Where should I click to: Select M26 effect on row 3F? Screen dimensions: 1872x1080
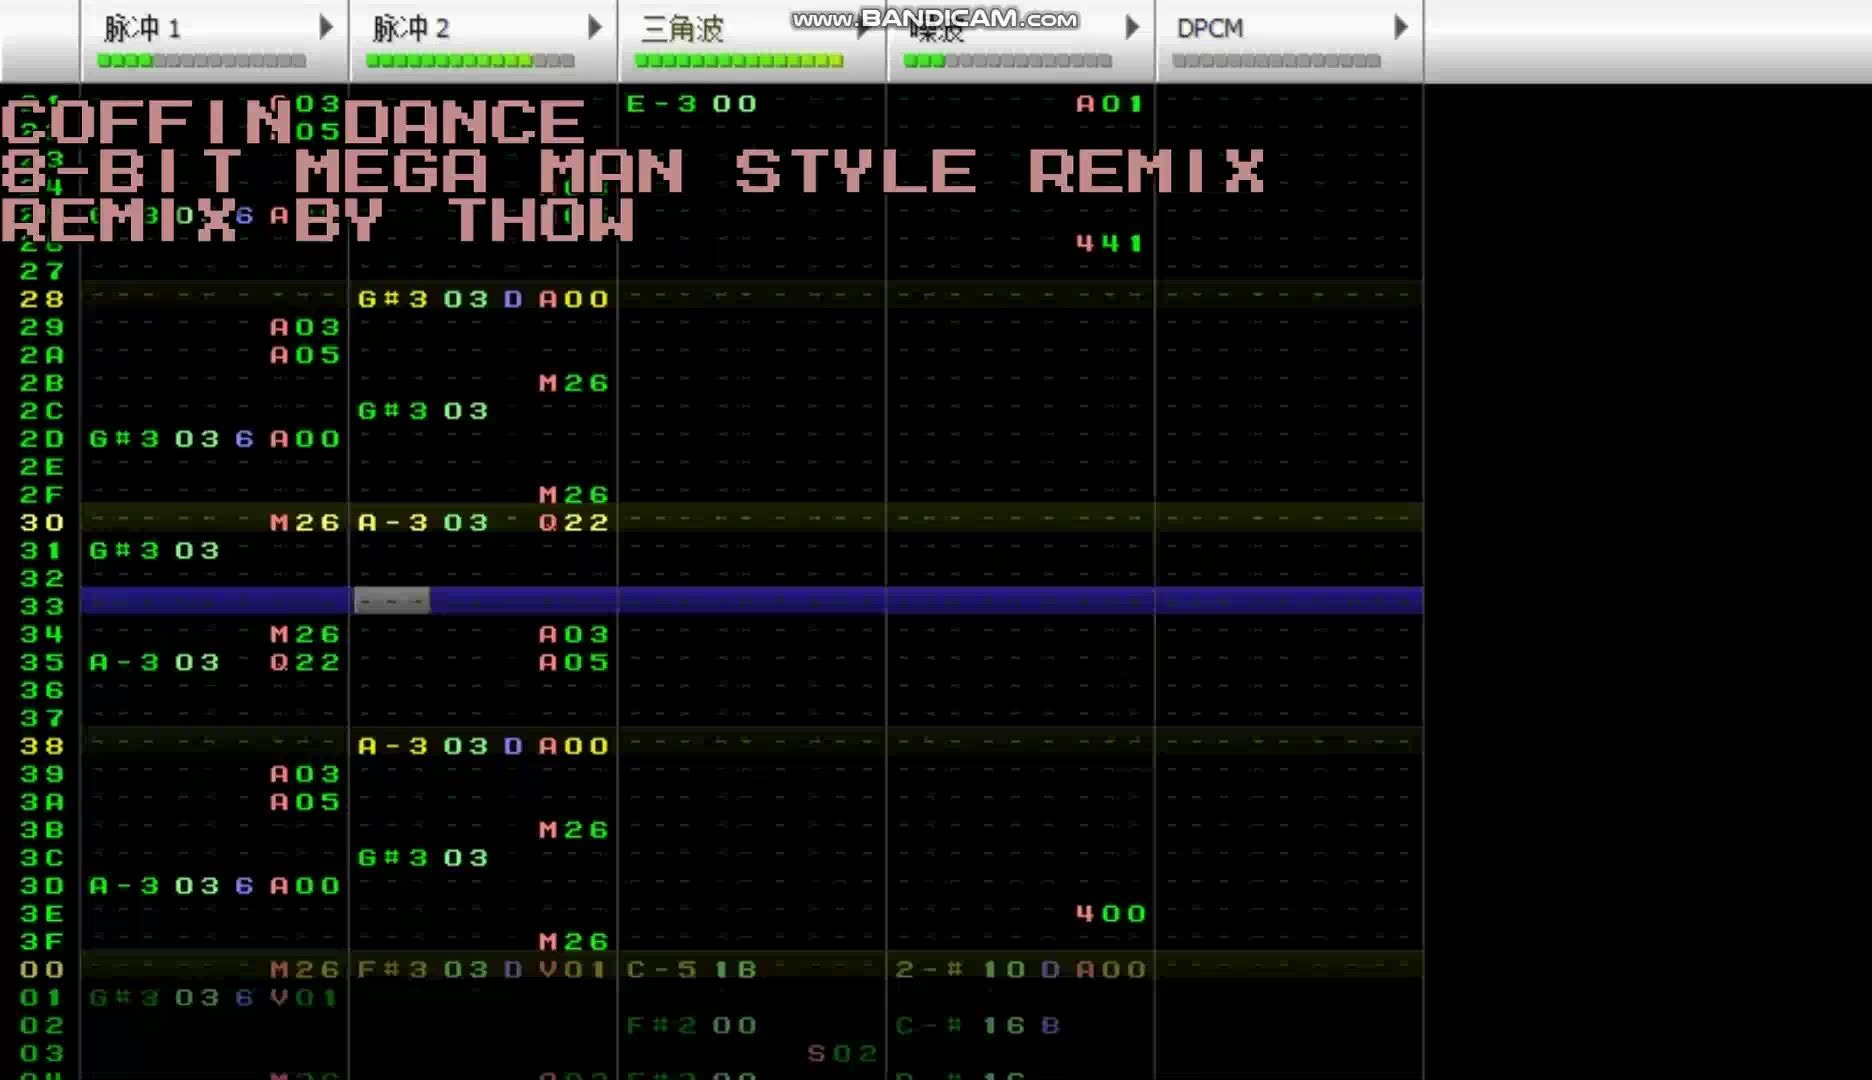click(x=574, y=942)
